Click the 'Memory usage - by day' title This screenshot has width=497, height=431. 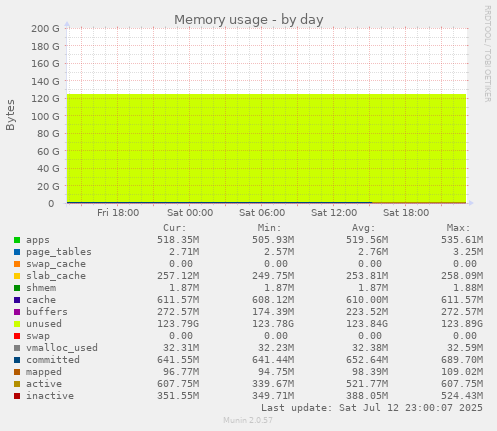pos(249,20)
